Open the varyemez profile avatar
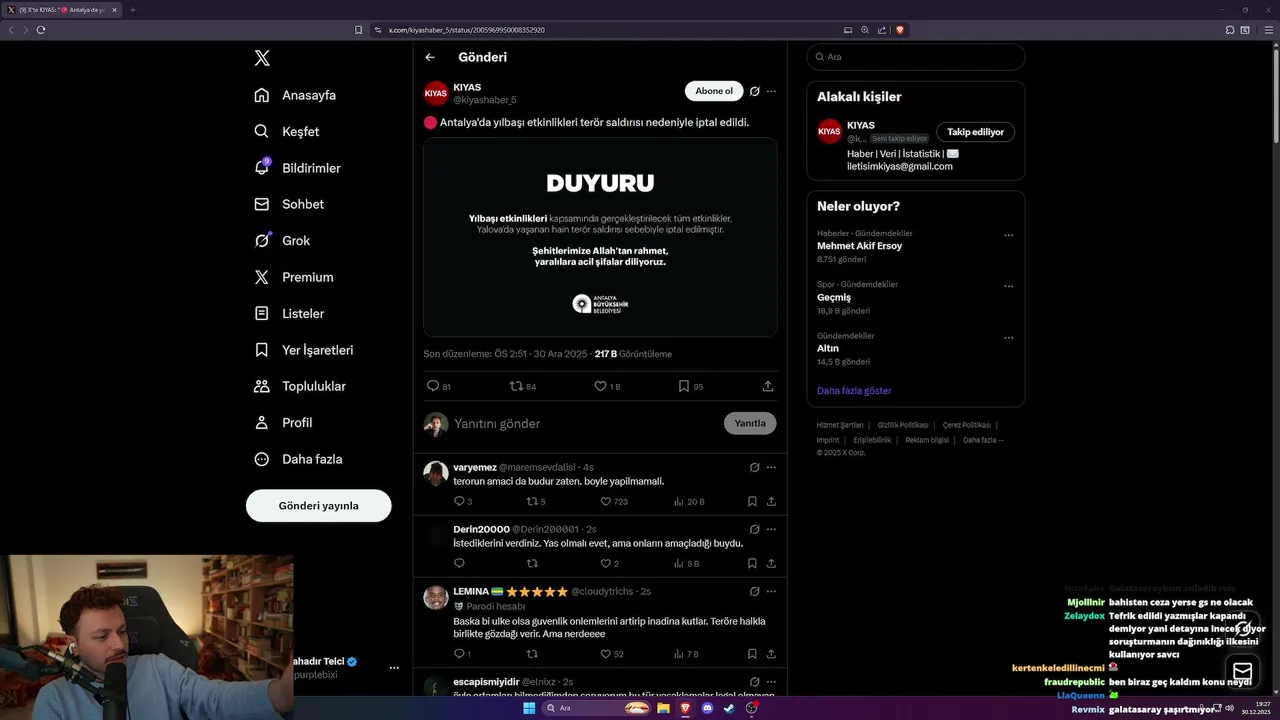The image size is (1280, 720). (436, 473)
